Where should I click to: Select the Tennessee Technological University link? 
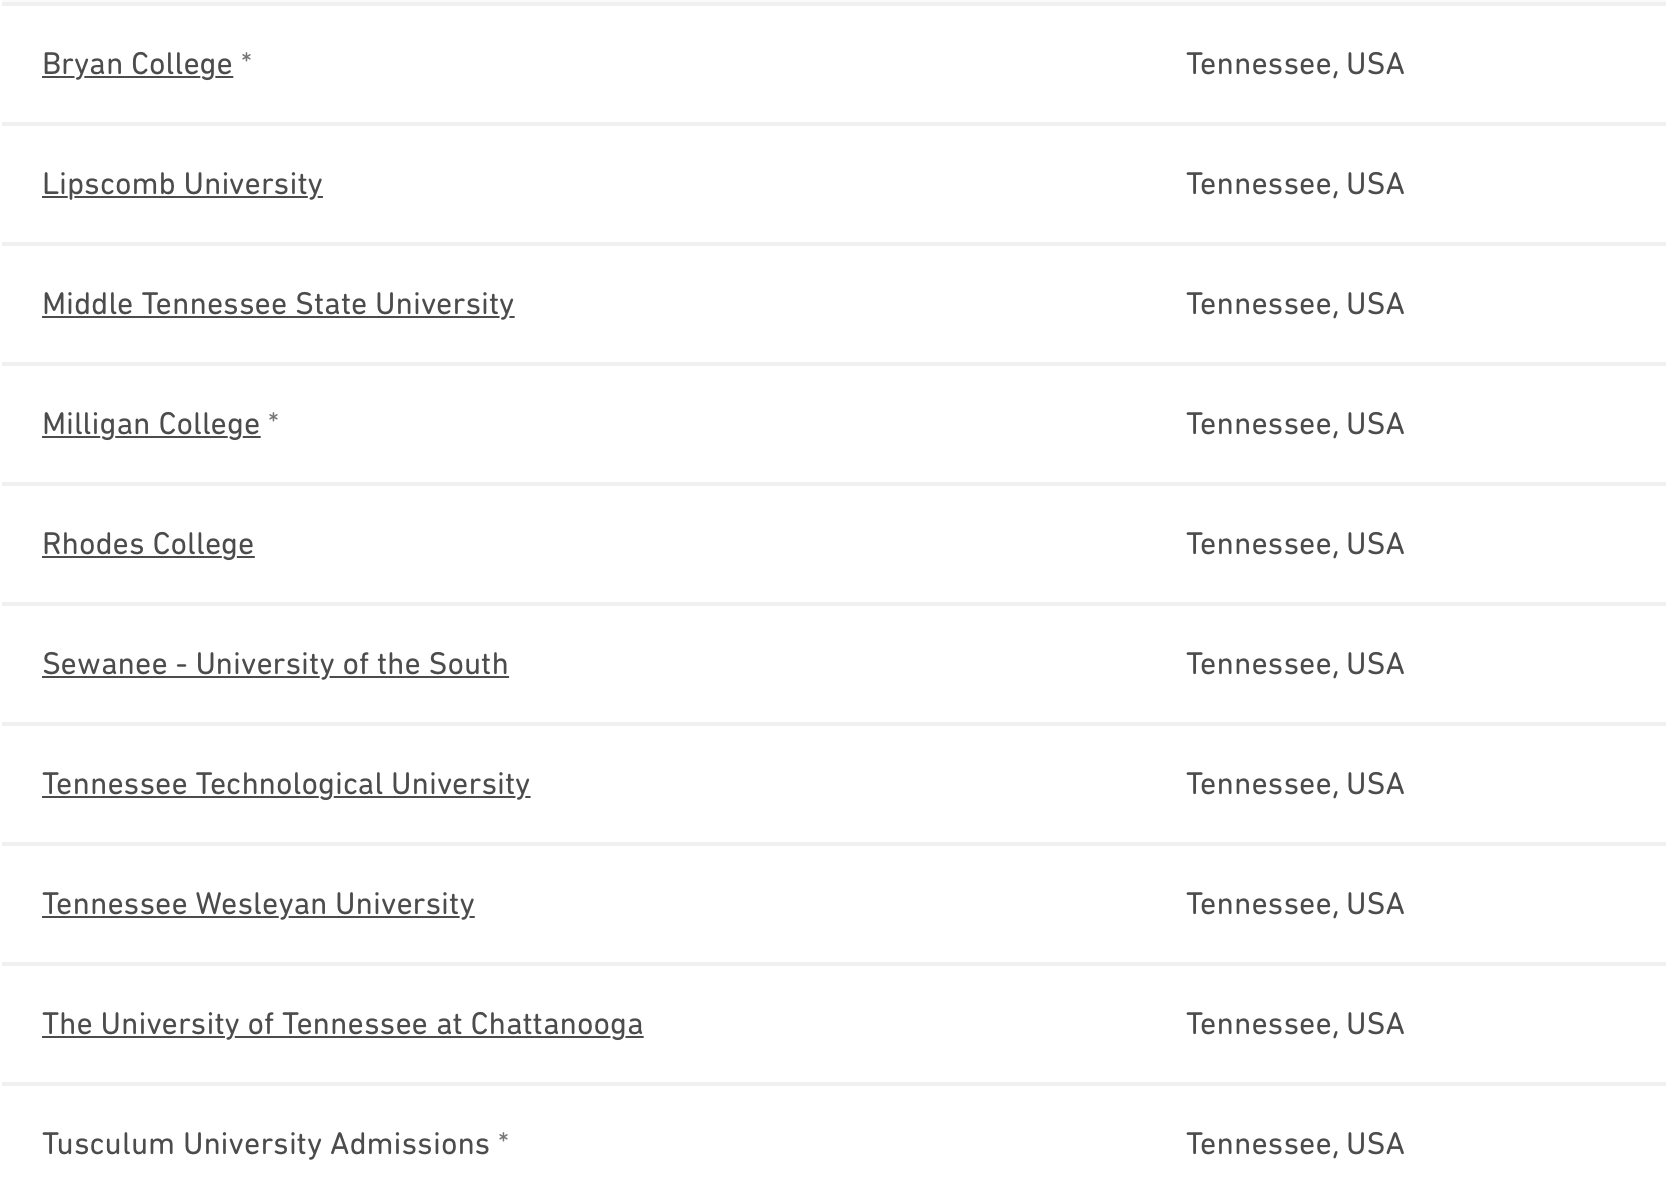[286, 784]
